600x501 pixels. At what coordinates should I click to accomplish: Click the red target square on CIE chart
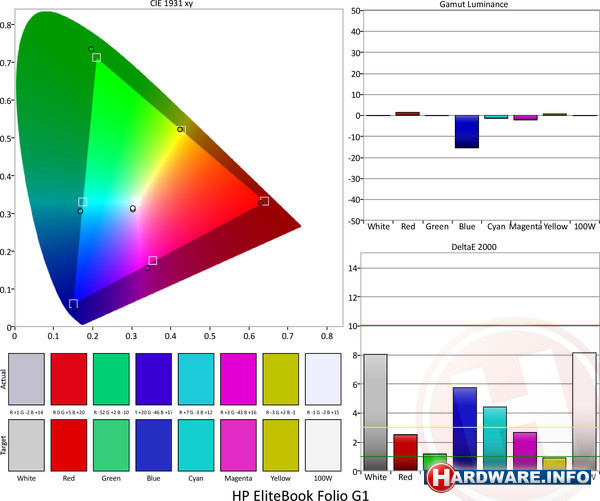pos(264,201)
